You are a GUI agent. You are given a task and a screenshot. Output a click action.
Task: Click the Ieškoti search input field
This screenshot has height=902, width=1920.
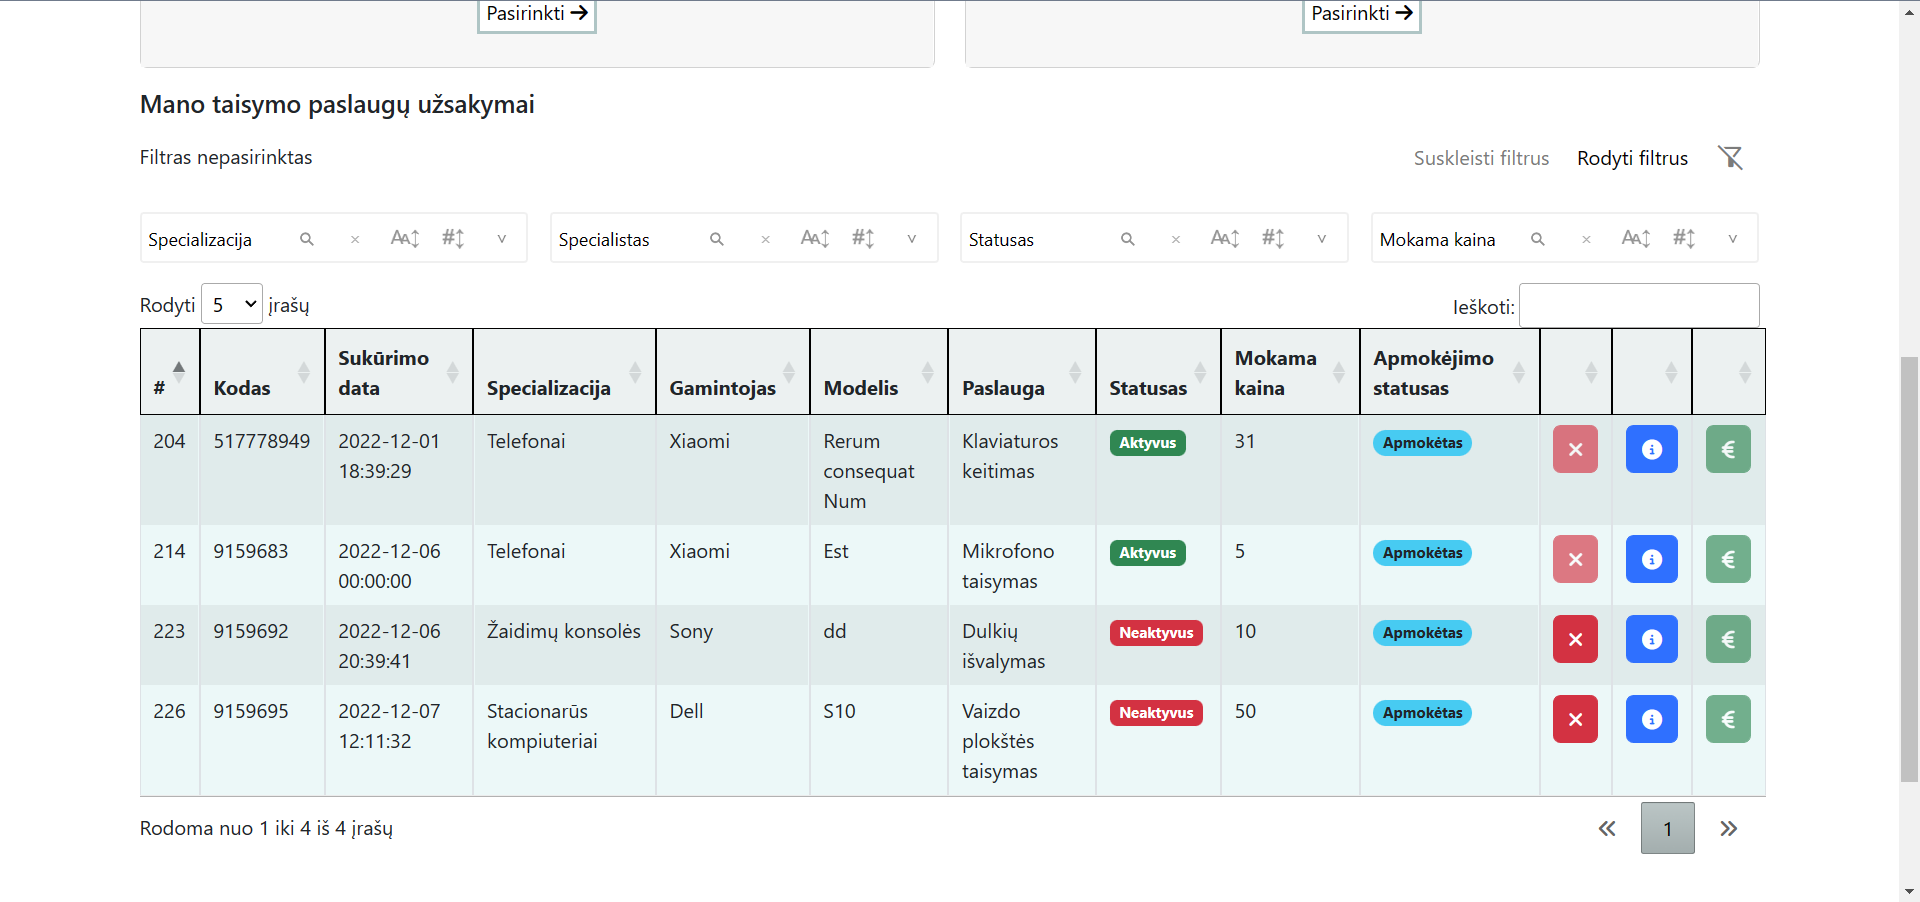coord(1639,305)
